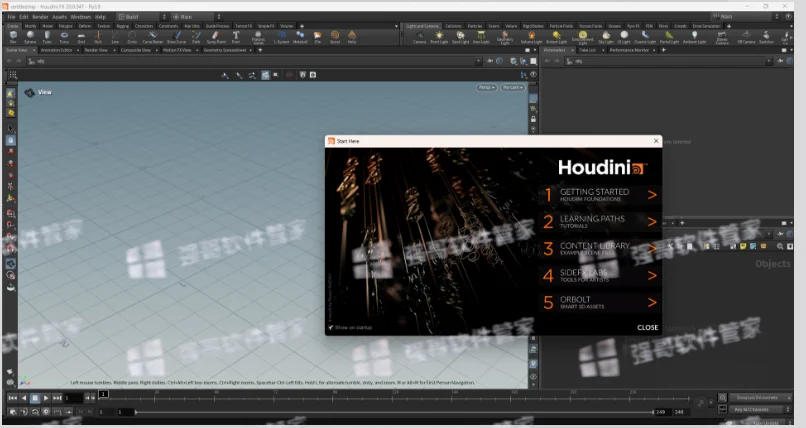Add a Sky Light

pyautogui.click(x=606, y=37)
